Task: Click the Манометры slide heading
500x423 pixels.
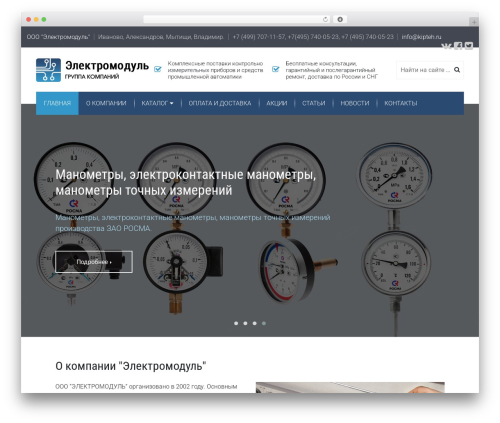Action: [186, 182]
